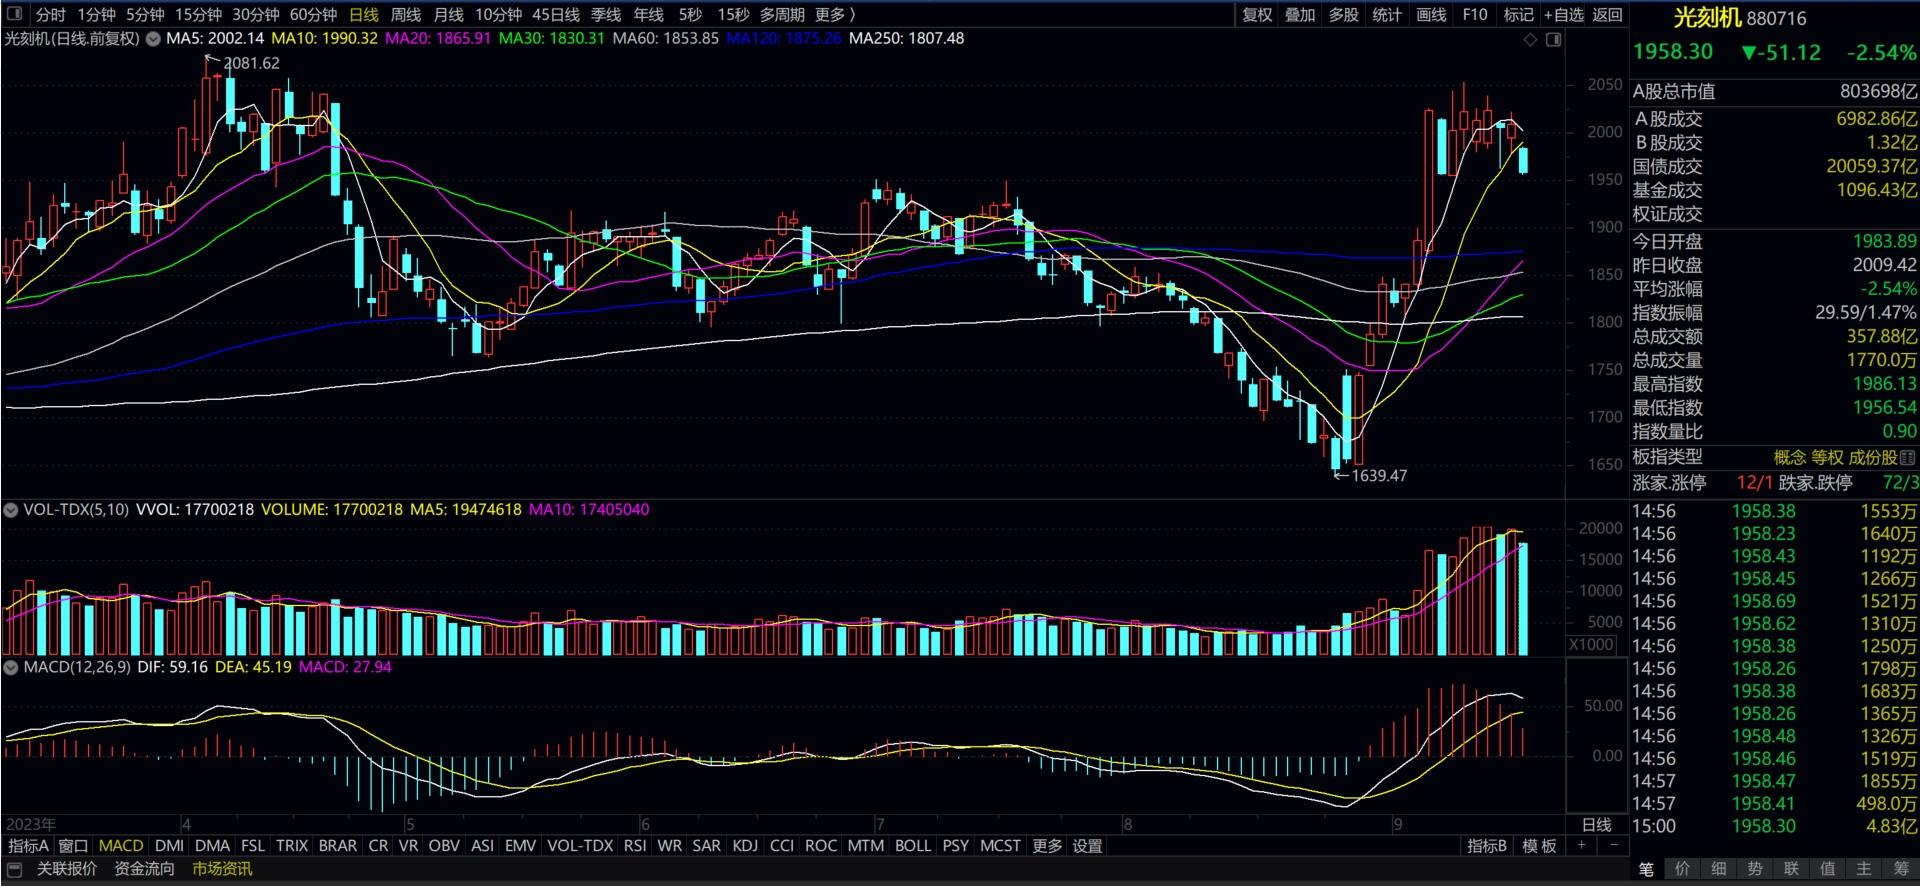Click the 复权 button

point(1258,15)
